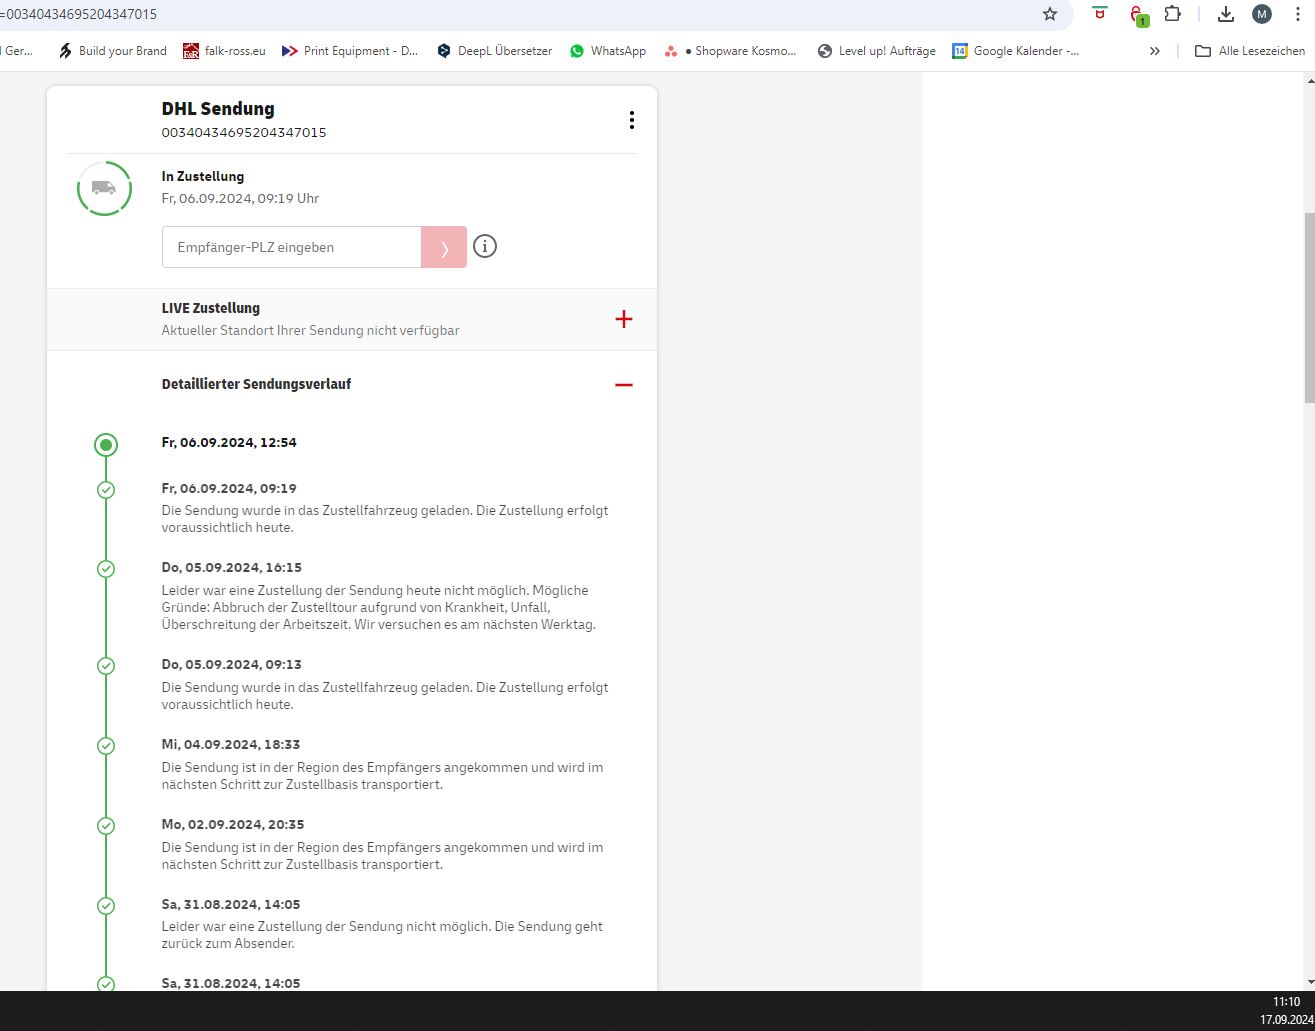Screen dimensions: 1315x1031
Task: Click the checkmark for Fr, 06.09.2024, 09:19
Action: [106, 490]
